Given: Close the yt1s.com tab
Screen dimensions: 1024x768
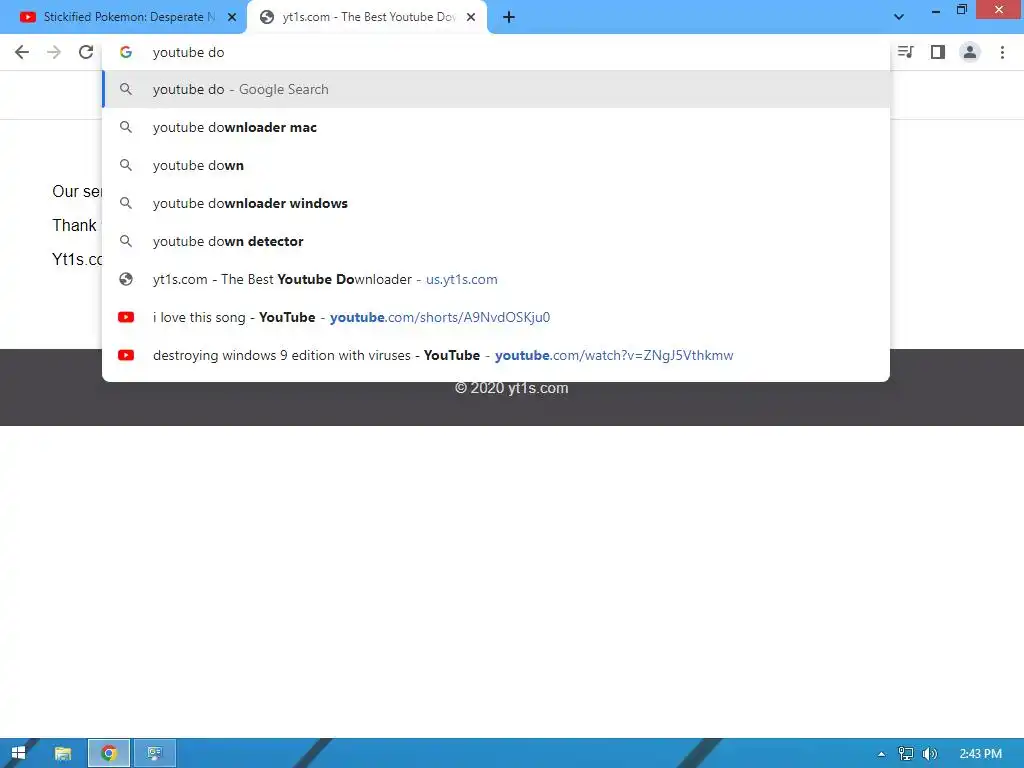Looking at the screenshot, I should [x=471, y=18].
